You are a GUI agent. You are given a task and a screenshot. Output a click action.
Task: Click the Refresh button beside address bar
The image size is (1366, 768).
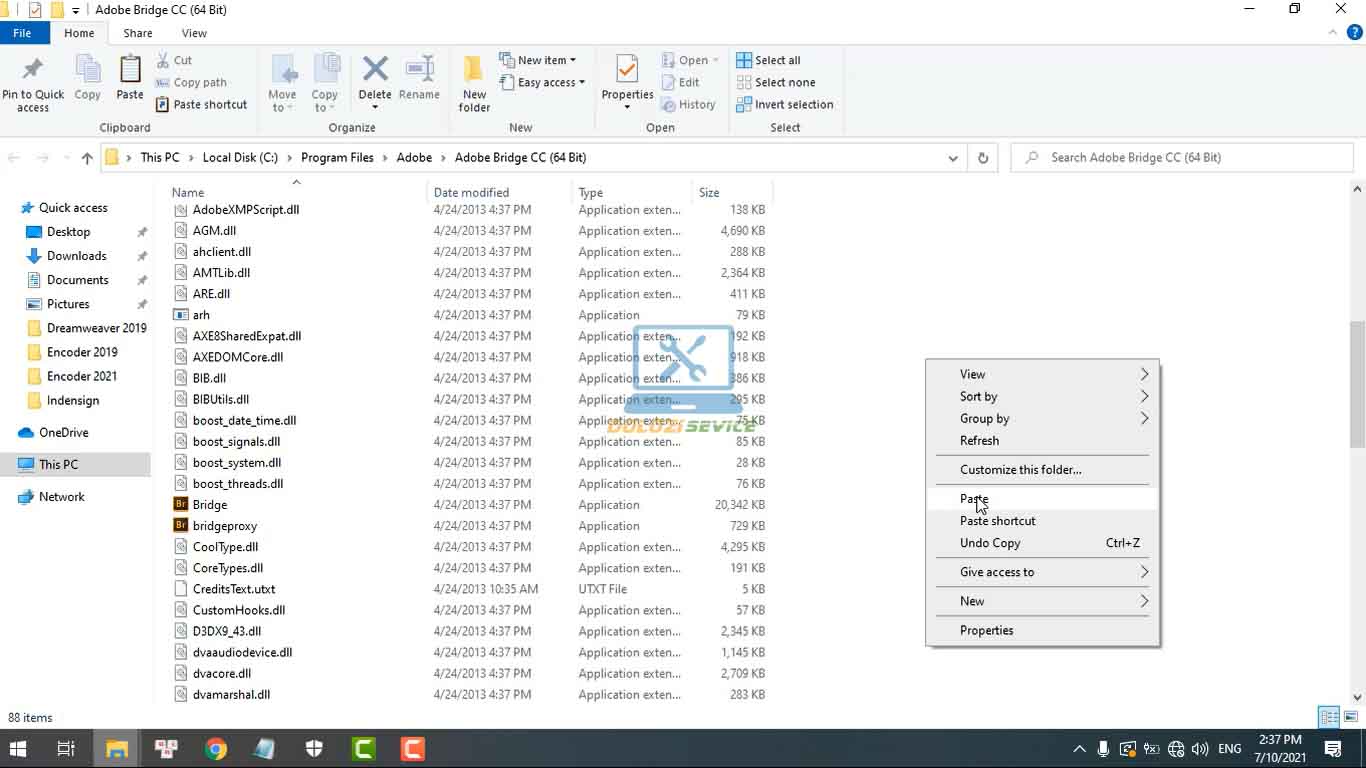tap(983, 158)
